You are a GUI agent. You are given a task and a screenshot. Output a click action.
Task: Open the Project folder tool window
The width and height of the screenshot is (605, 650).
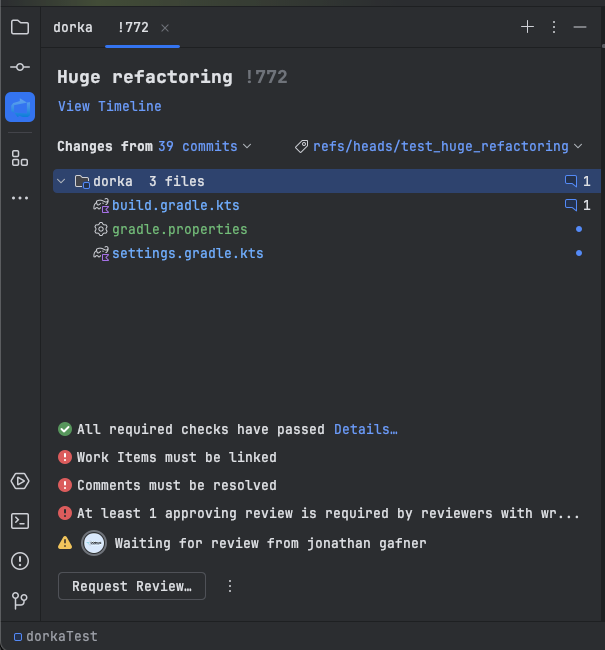click(x=20, y=27)
